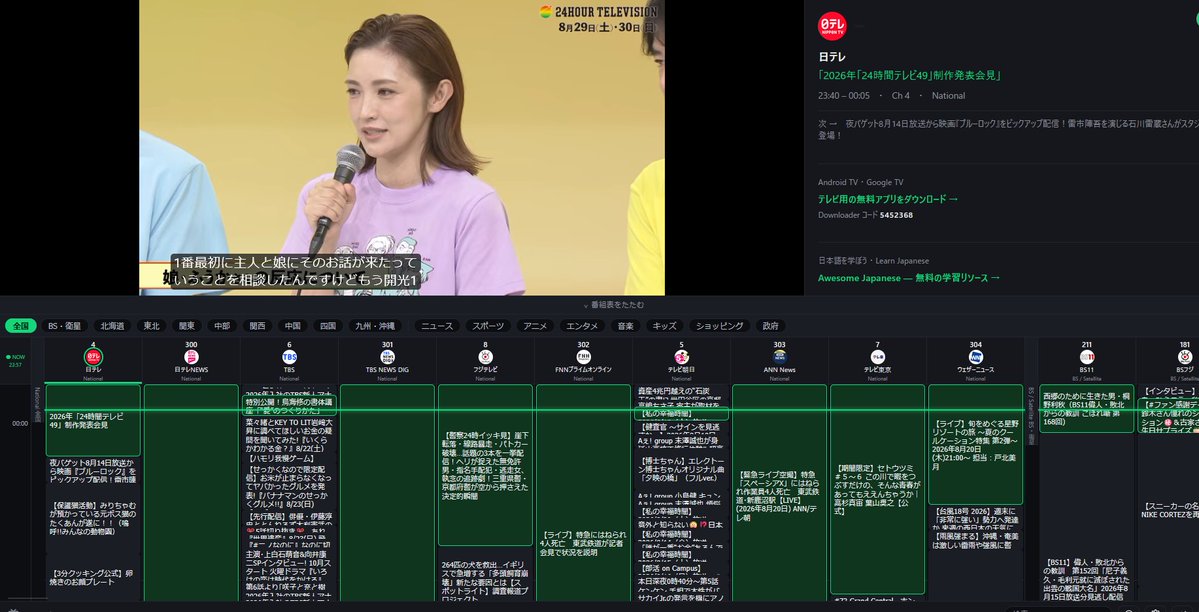Screen dimensions: 1199x612
Task: Open 夜バゲット8月14日放送 program entry
Action: [93, 470]
